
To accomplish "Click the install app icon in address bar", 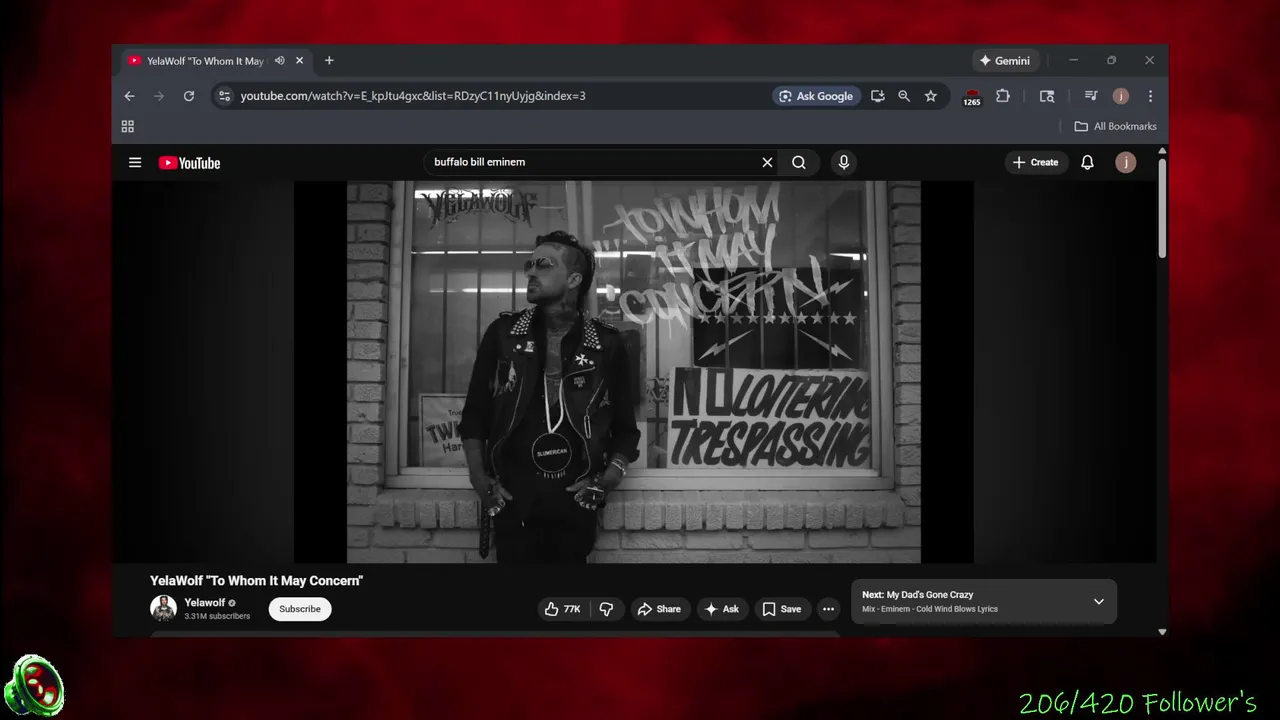I will pos(877,96).
